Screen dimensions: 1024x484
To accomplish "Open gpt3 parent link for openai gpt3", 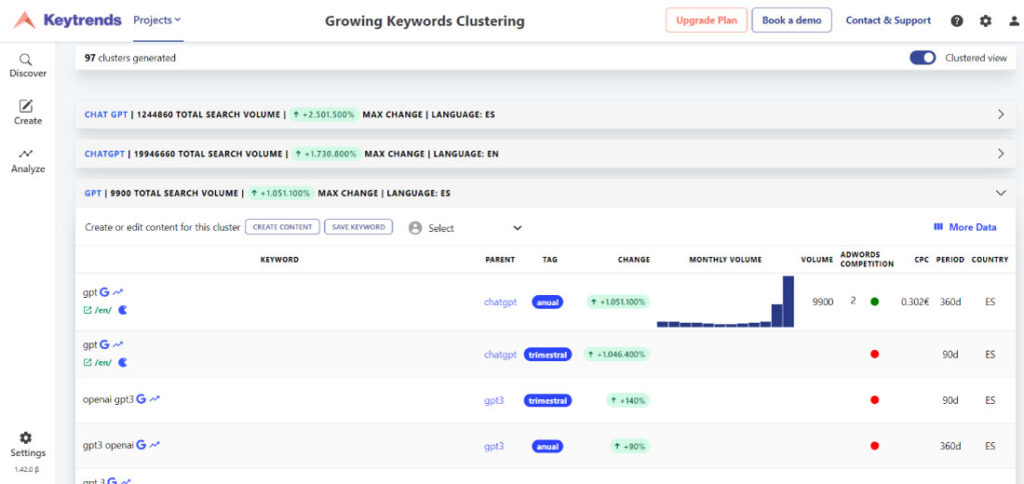I will click(494, 400).
